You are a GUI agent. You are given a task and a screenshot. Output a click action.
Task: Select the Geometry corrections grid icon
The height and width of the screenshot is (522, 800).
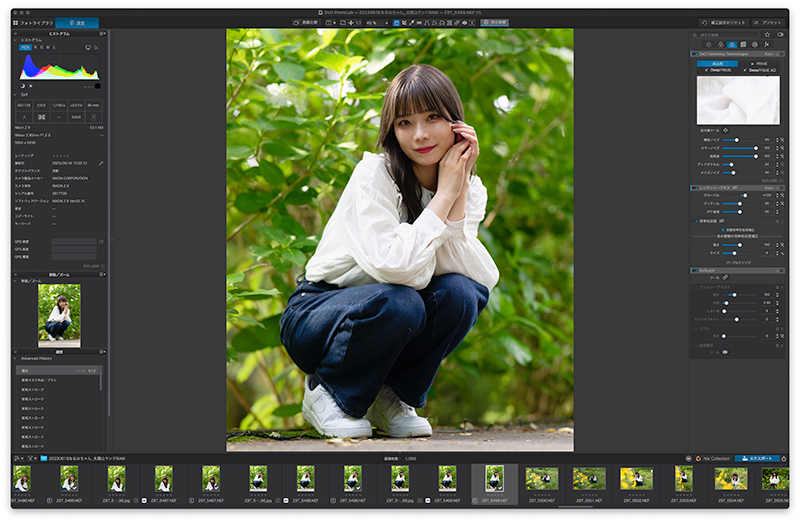(x=743, y=45)
